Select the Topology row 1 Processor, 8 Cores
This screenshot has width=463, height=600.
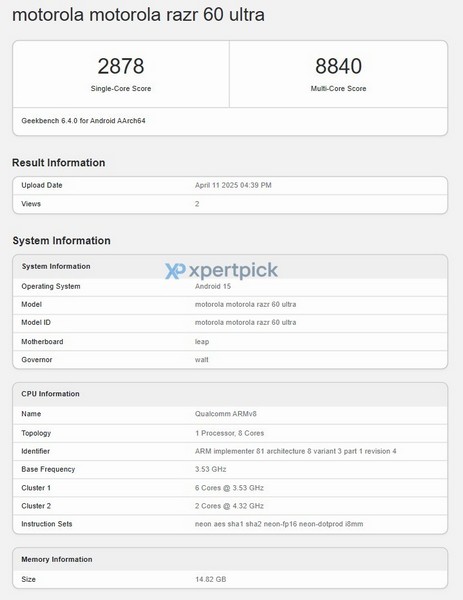tap(230, 434)
